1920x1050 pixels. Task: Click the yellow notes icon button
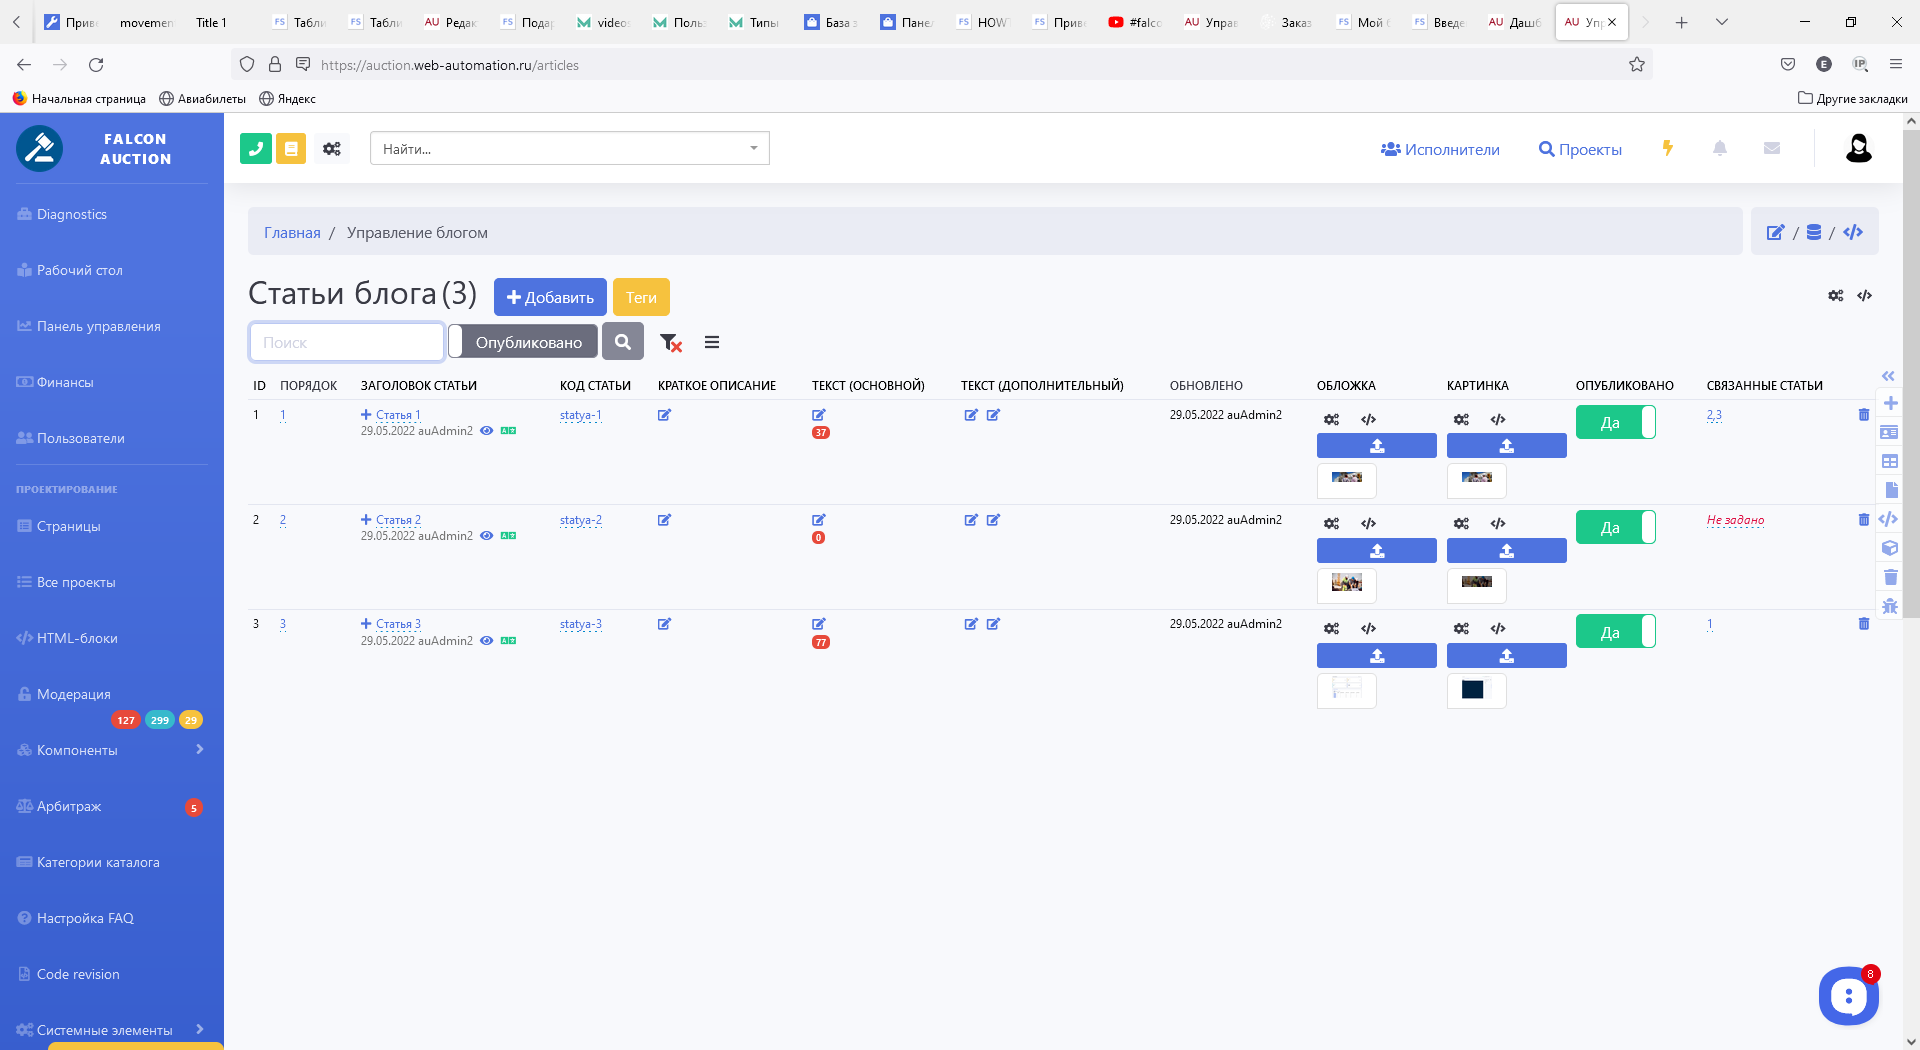click(291, 149)
